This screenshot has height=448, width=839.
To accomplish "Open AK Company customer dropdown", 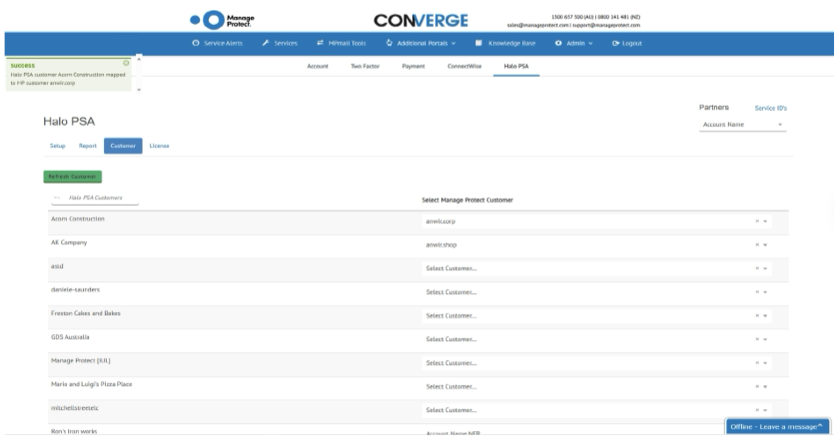I will tap(765, 245).
